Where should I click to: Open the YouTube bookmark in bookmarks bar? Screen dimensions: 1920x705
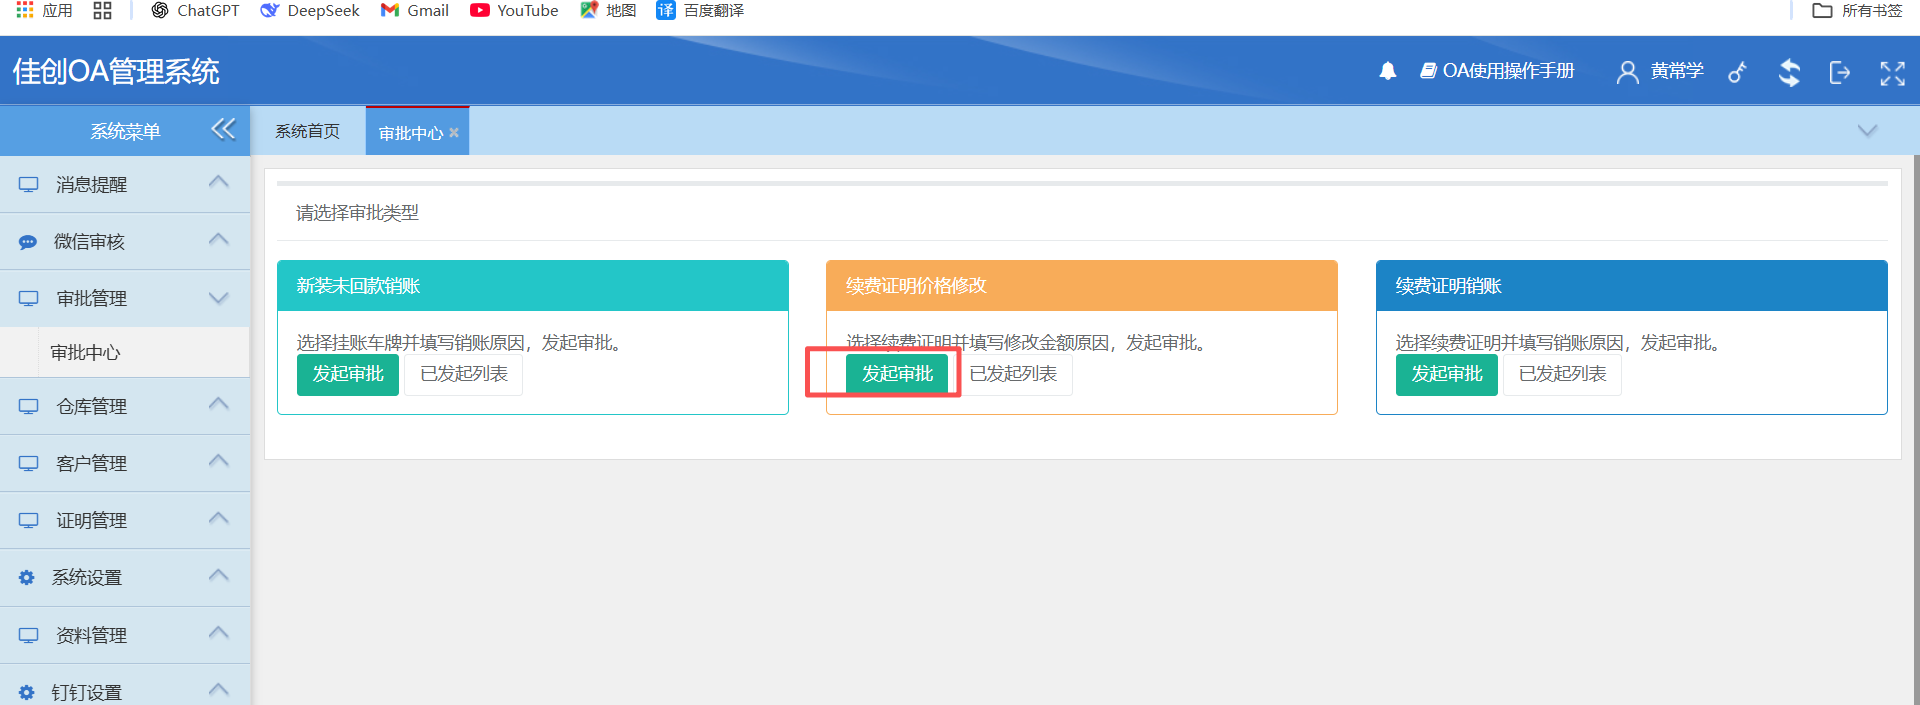click(515, 11)
